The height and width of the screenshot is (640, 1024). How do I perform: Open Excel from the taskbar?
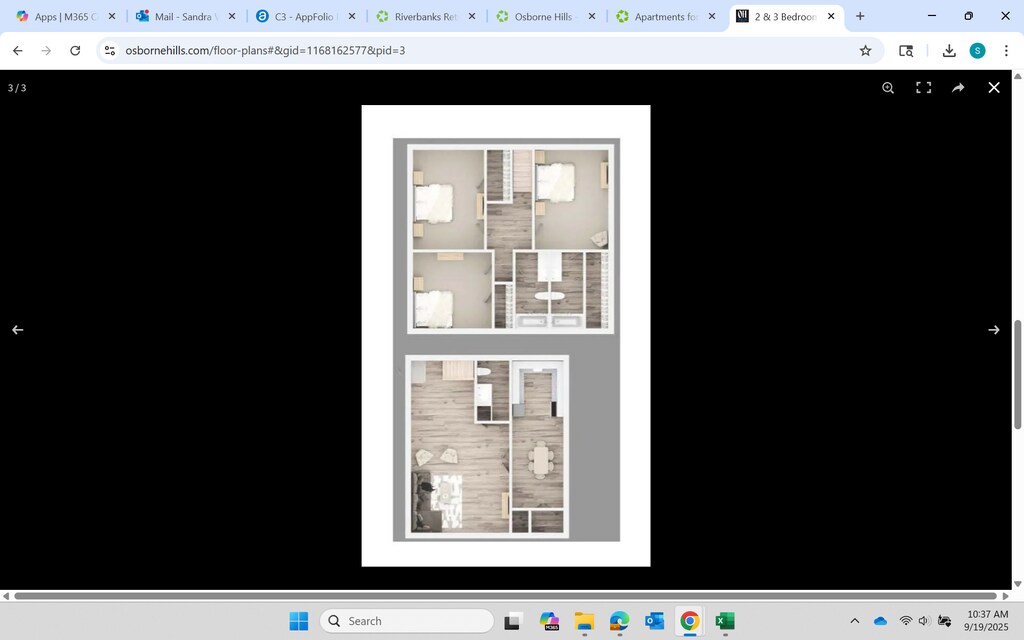tap(725, 621)
